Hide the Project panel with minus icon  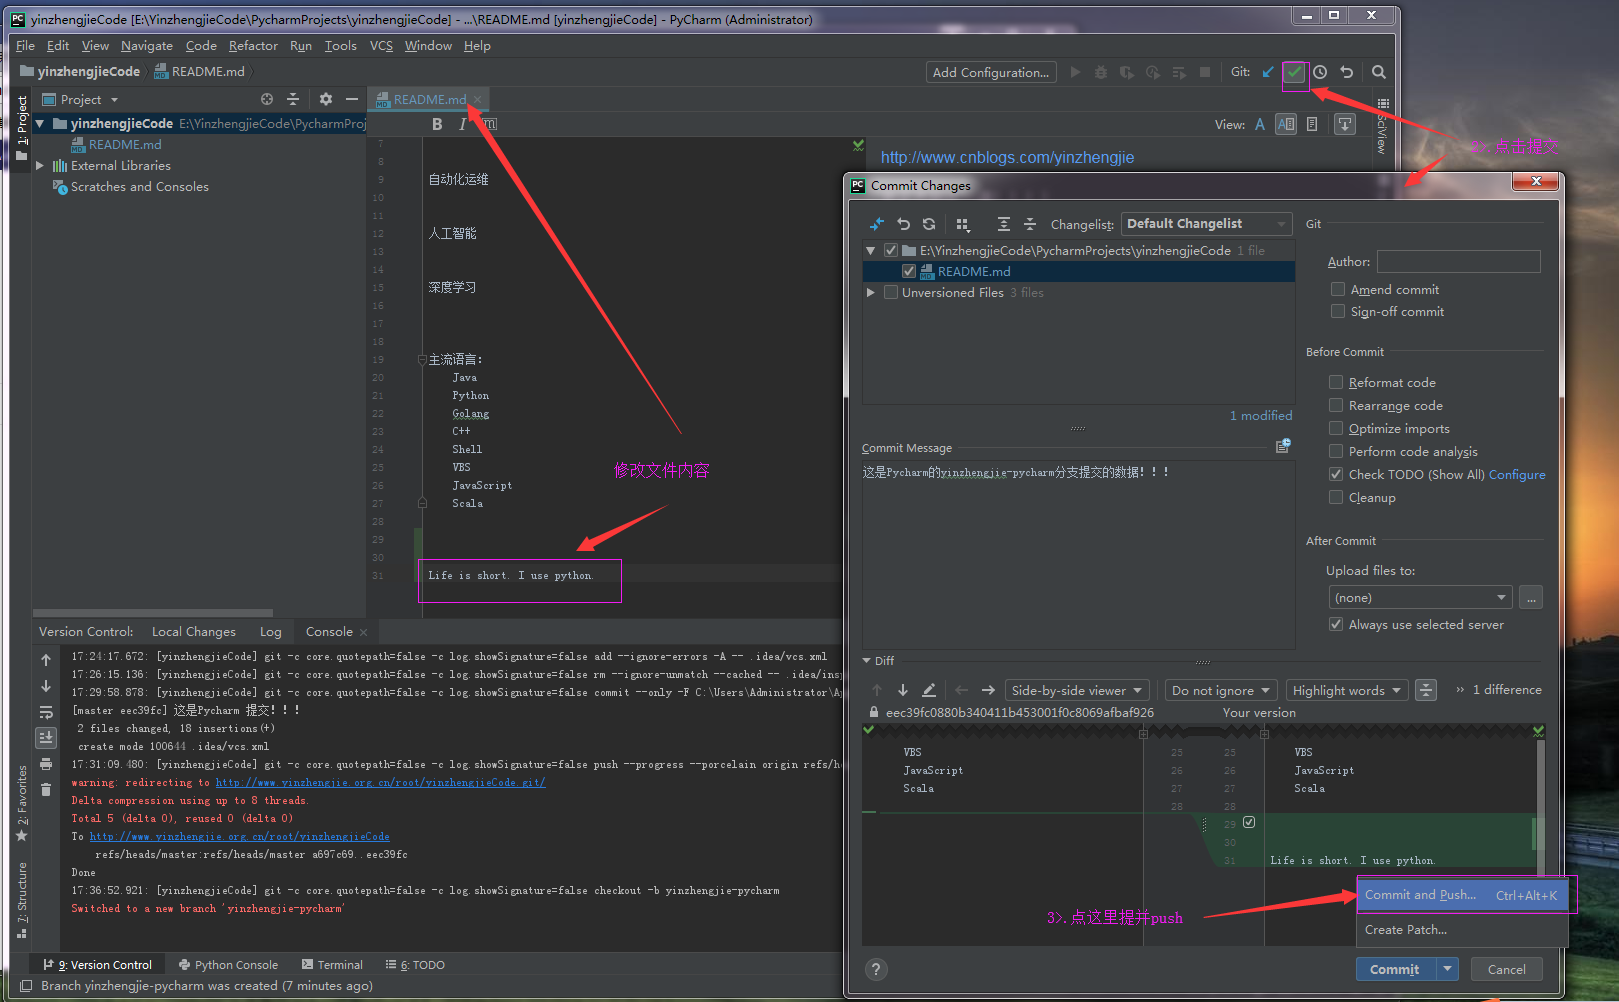[352, 99]
